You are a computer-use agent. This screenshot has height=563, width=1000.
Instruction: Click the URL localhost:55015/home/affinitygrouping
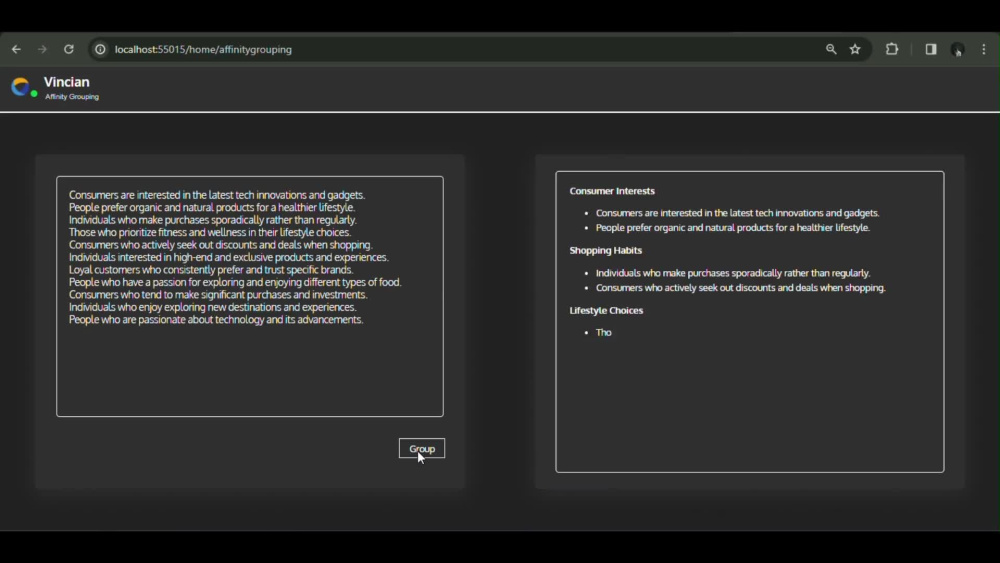[x=203, y=49]
